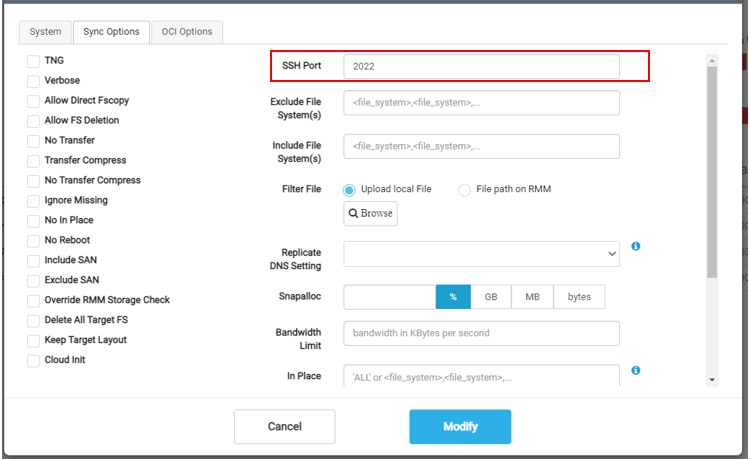Select MB unit for Snapalloc

click(532, 297)
